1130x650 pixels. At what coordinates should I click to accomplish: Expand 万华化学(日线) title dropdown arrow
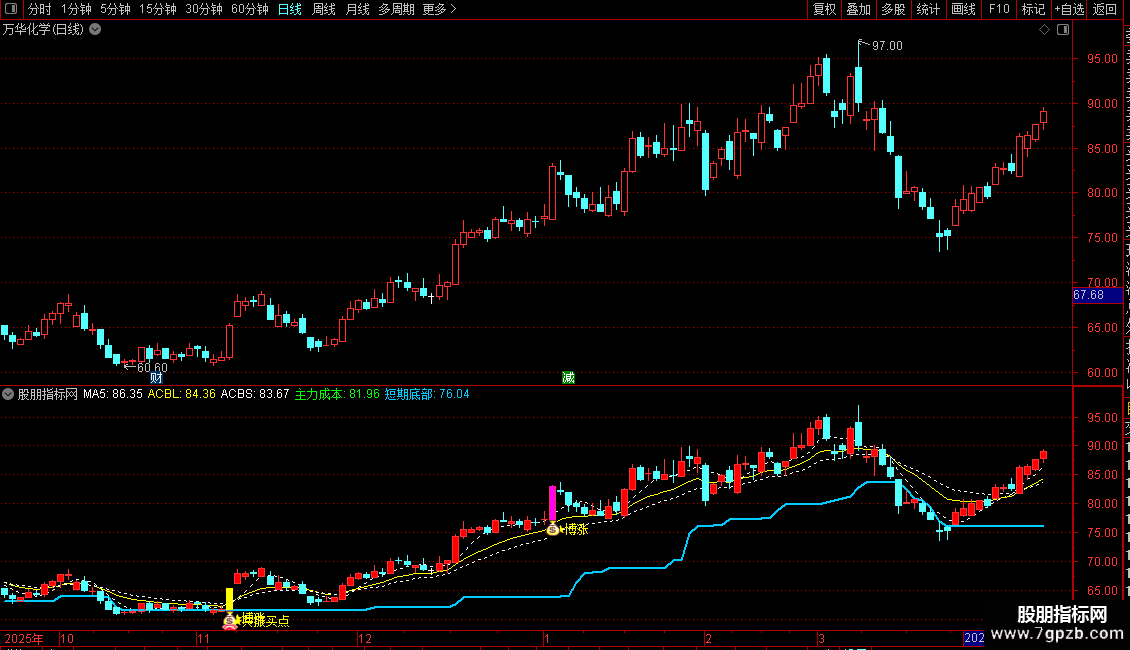click(95, 30)
